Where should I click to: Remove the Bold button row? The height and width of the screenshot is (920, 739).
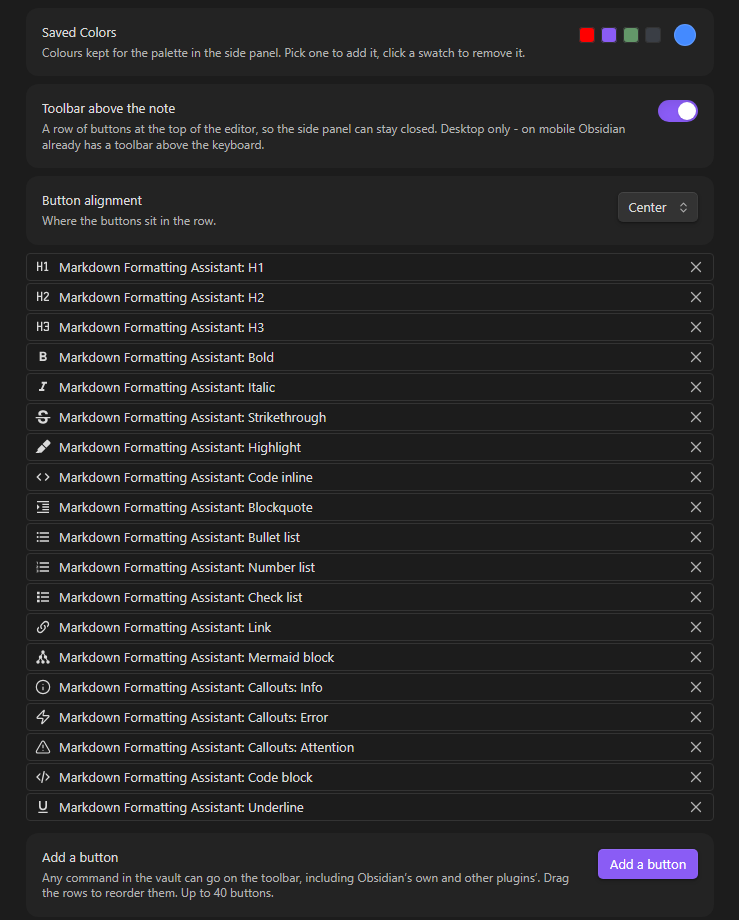pos(696,357)
